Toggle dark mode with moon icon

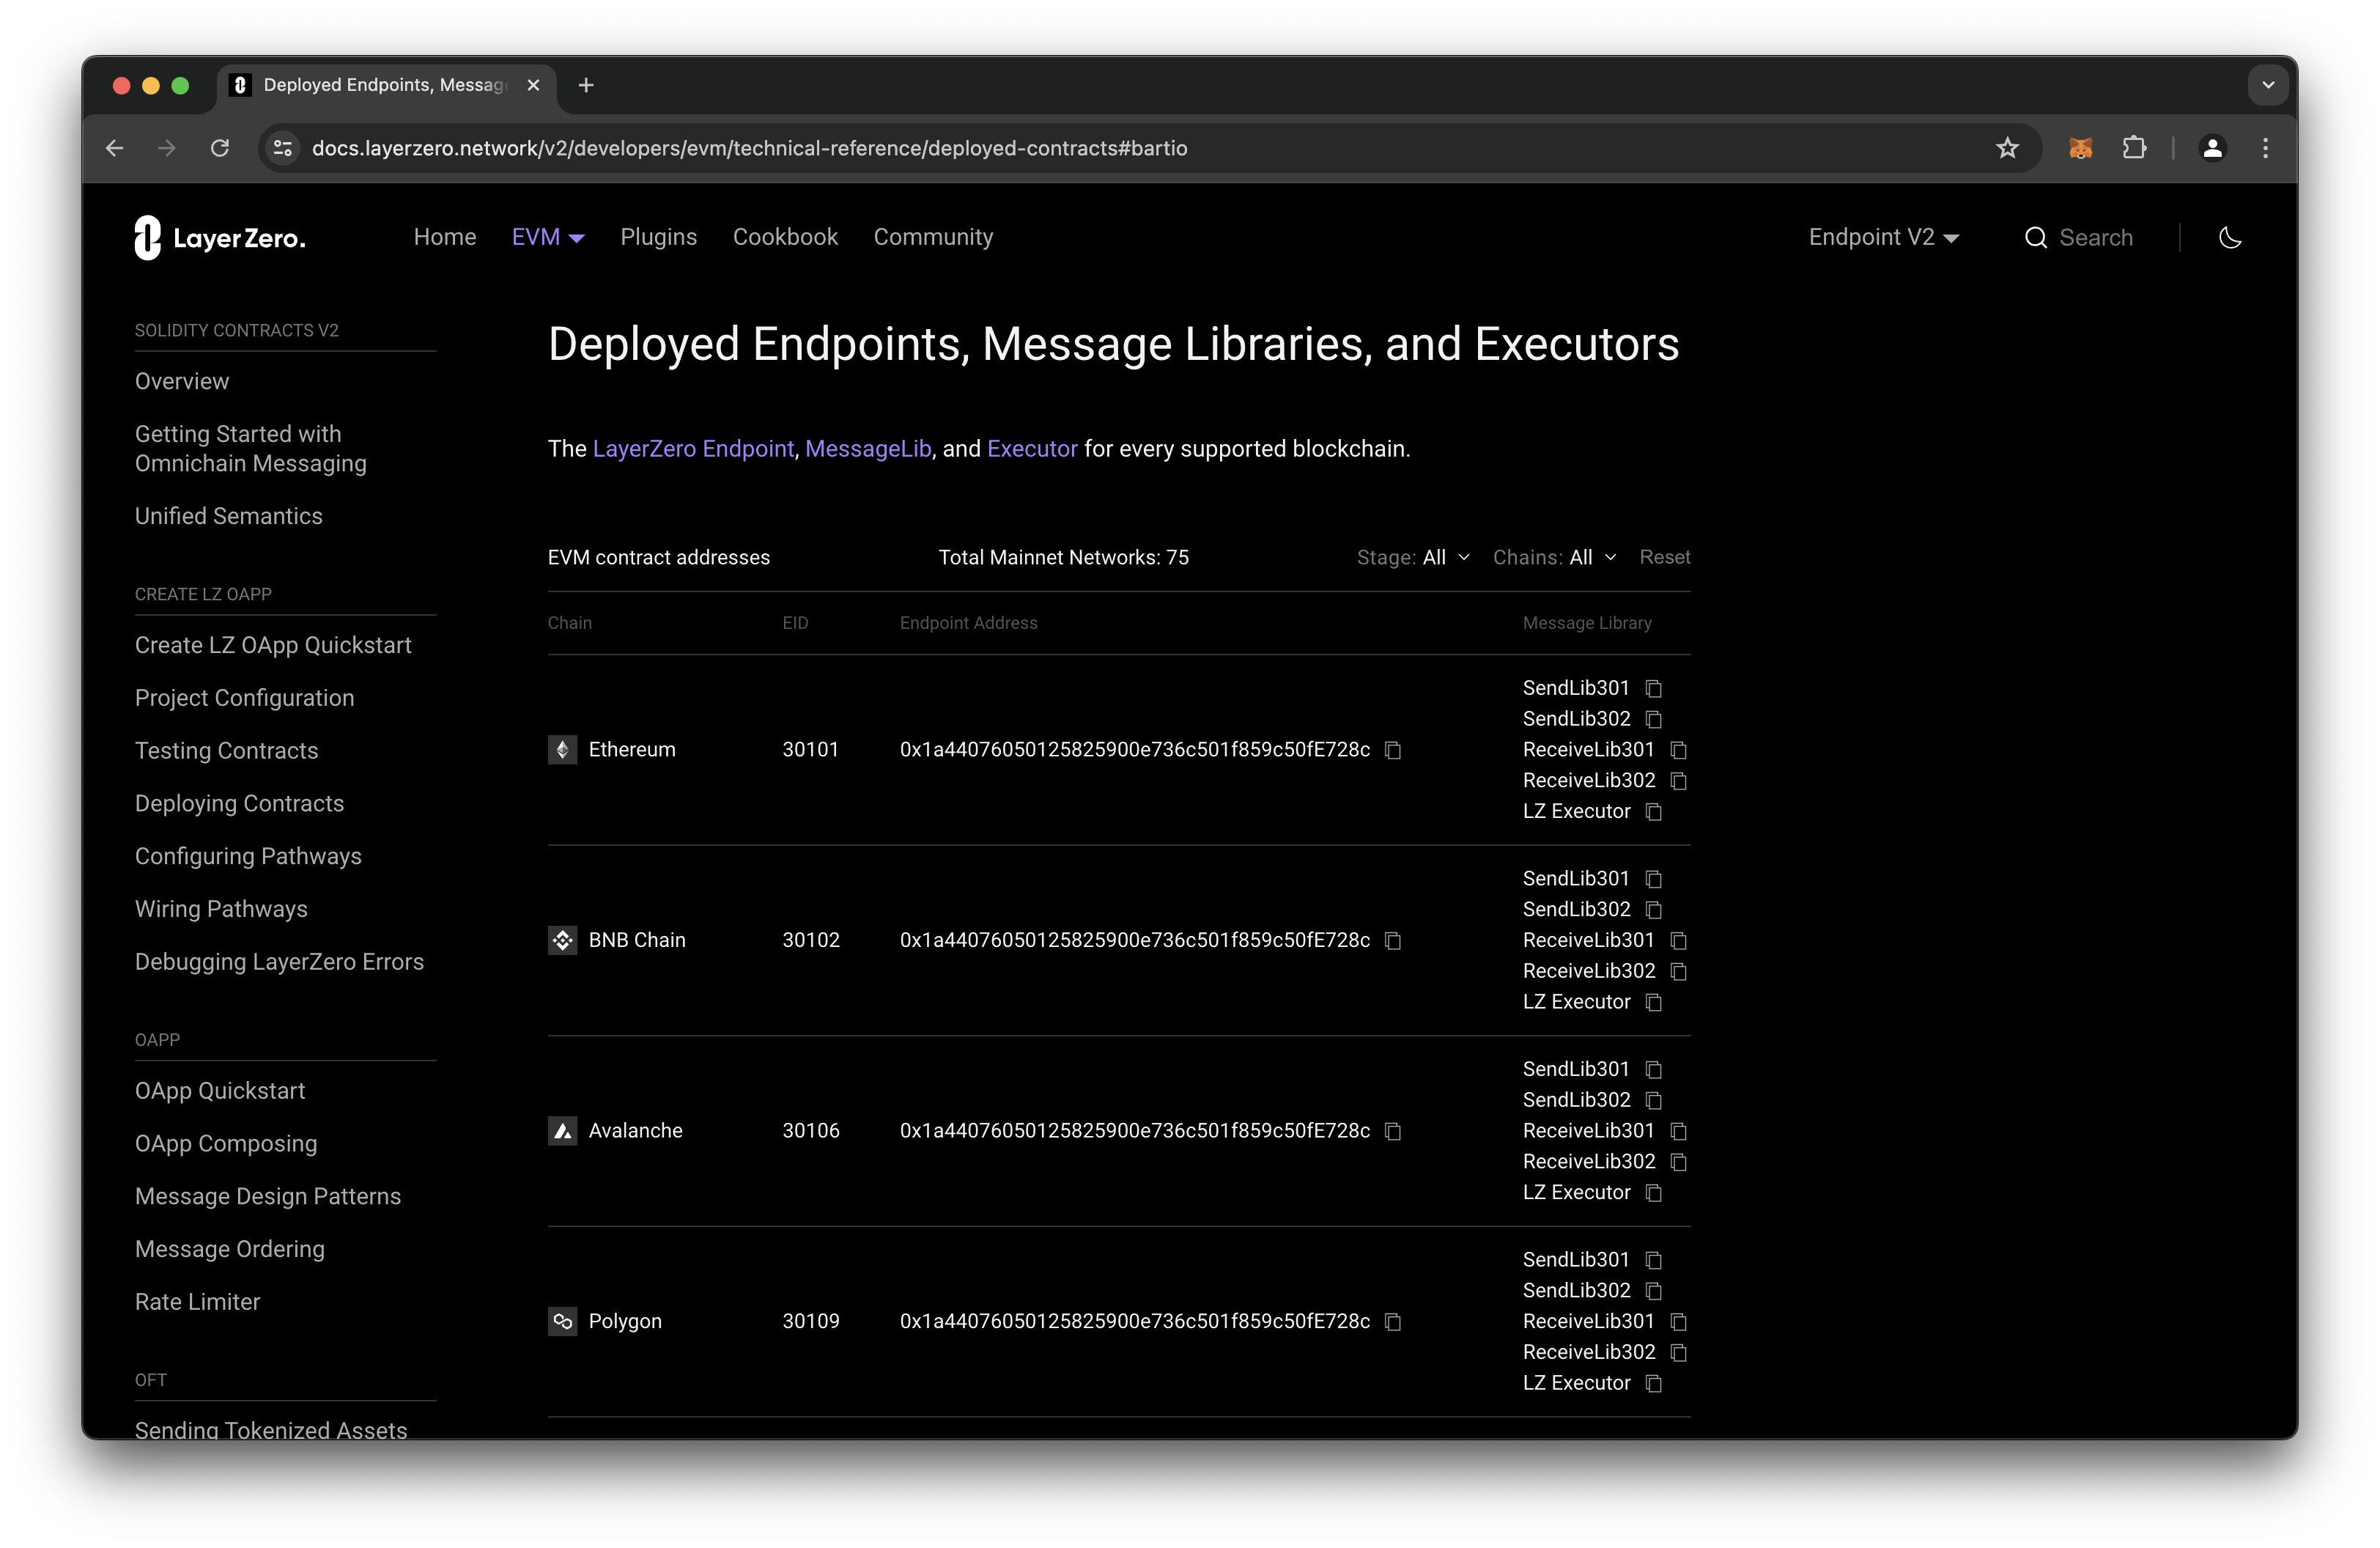click(2230, 237)
